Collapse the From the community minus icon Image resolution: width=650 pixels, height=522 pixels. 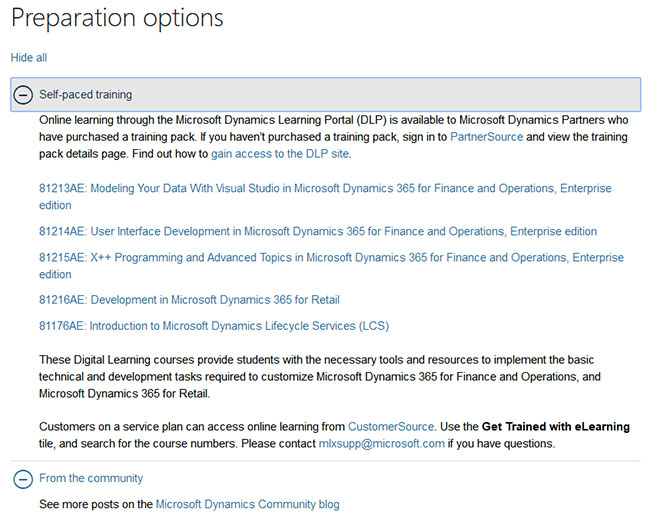click(x=23, y=479)
